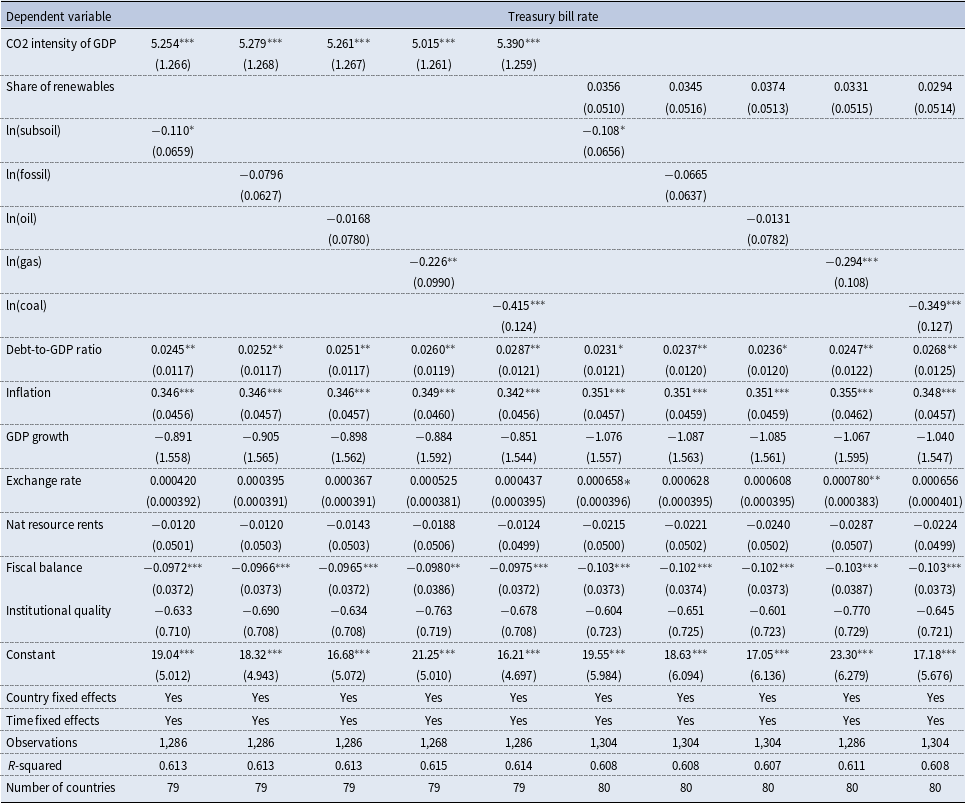Viewport: 965px width, 803px height.
Task: Click the ln(coal) coefficient −0.415***
Action: click(518, 305)
